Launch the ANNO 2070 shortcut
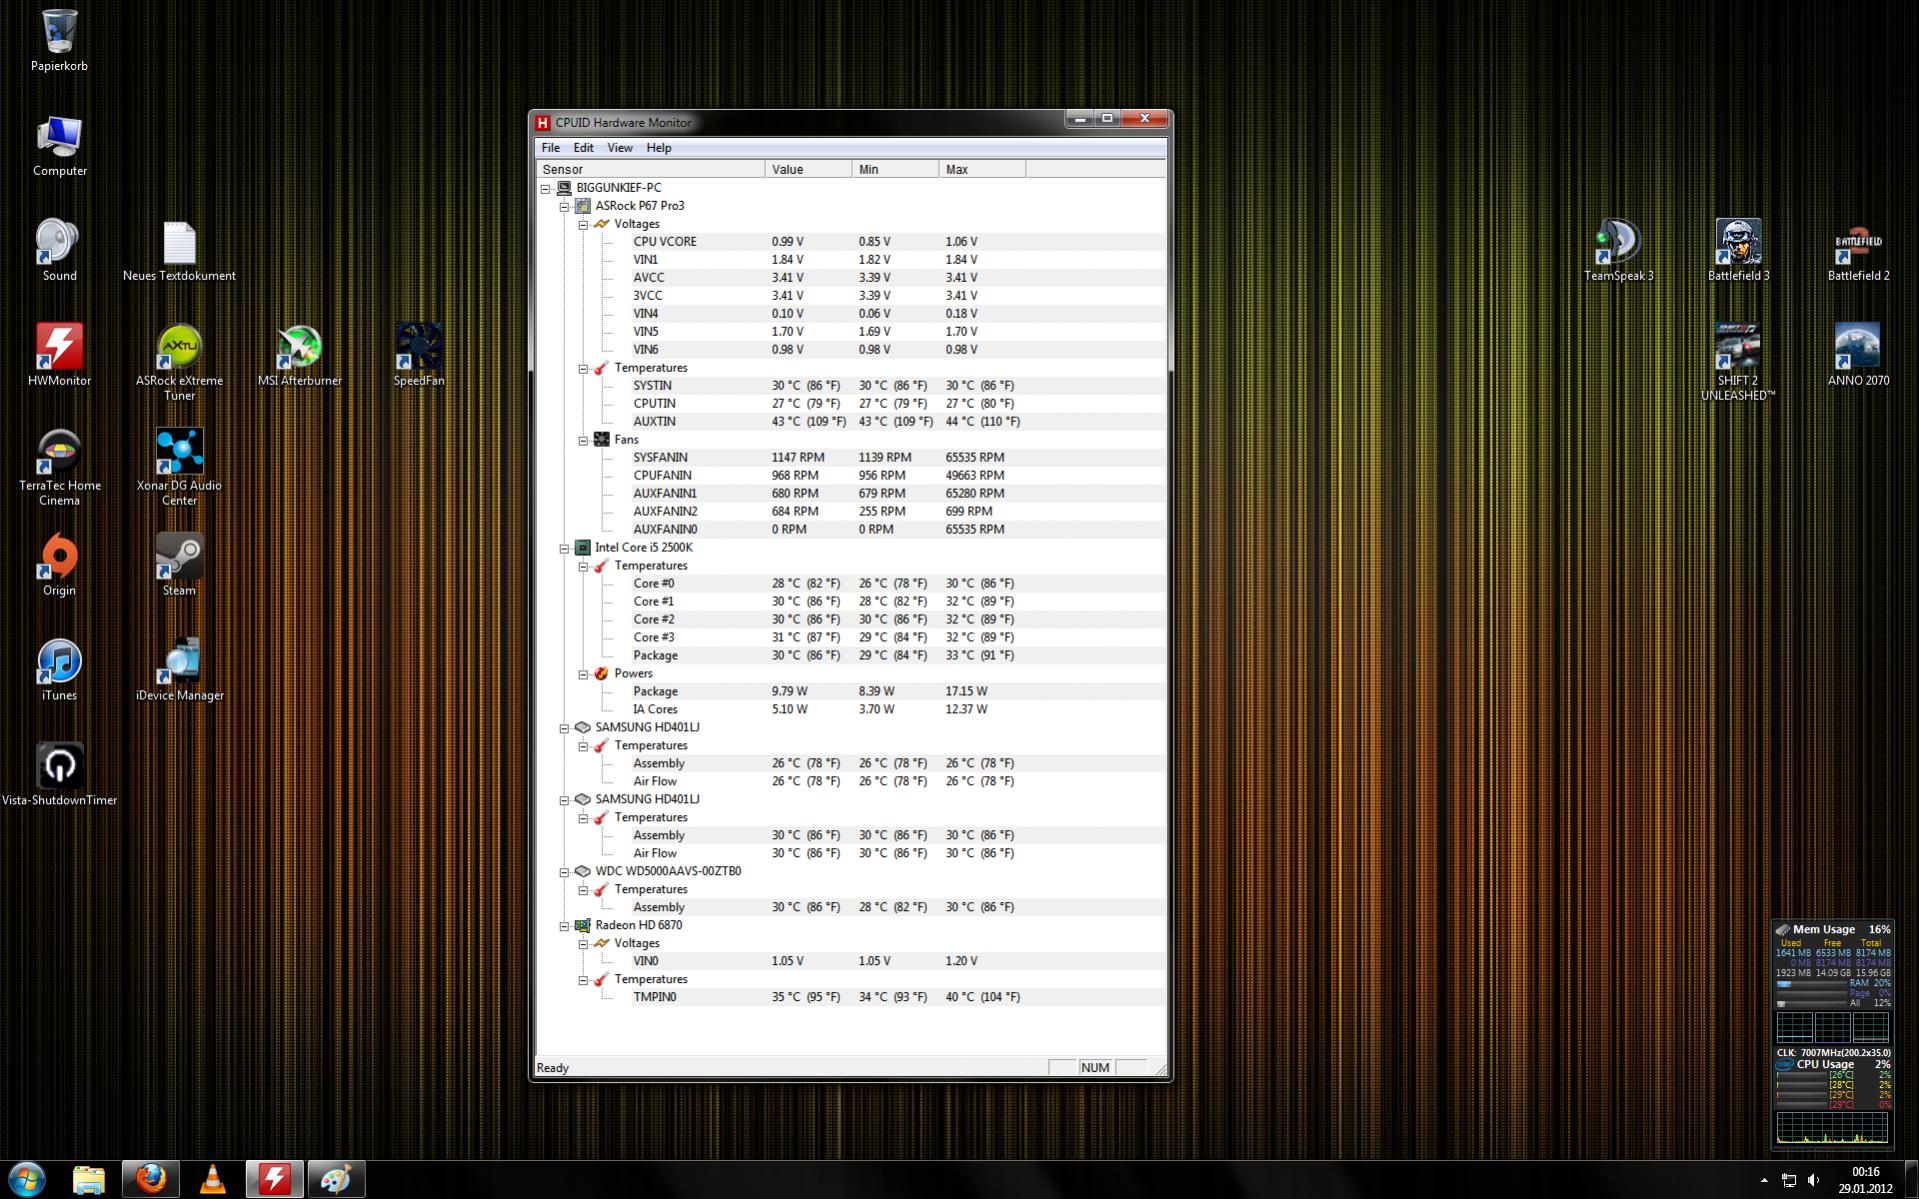The image size is (1919, 1199). click(1858, 355)
